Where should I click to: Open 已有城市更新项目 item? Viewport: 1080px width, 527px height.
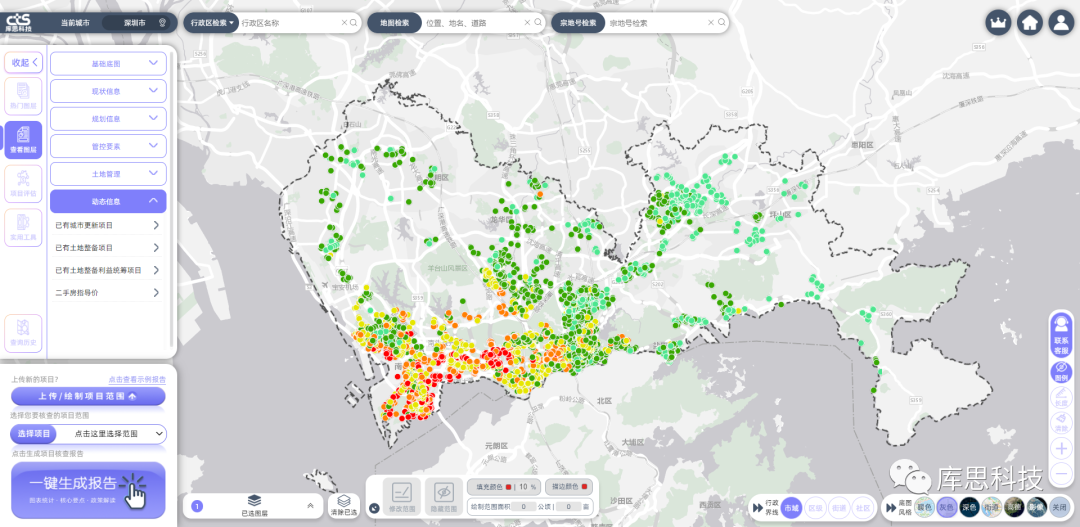(x=108, y=225)
